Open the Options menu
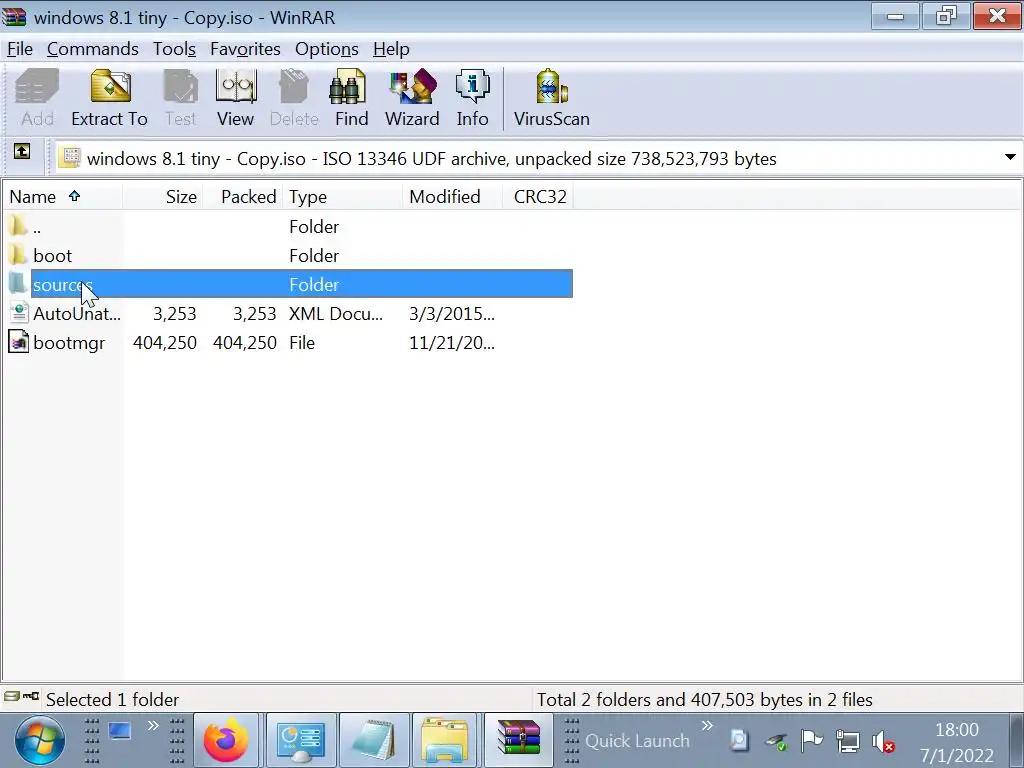Viewport: 1024px width, 768px height. tap(327, 49)
